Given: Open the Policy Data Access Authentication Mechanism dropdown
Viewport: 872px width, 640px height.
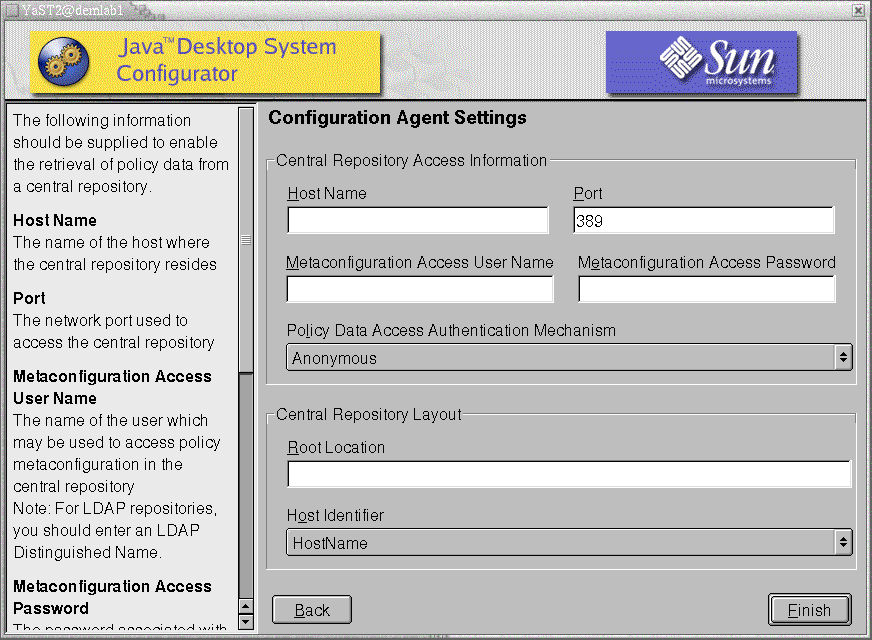Looking at the screenshot, I should (569, 358).
